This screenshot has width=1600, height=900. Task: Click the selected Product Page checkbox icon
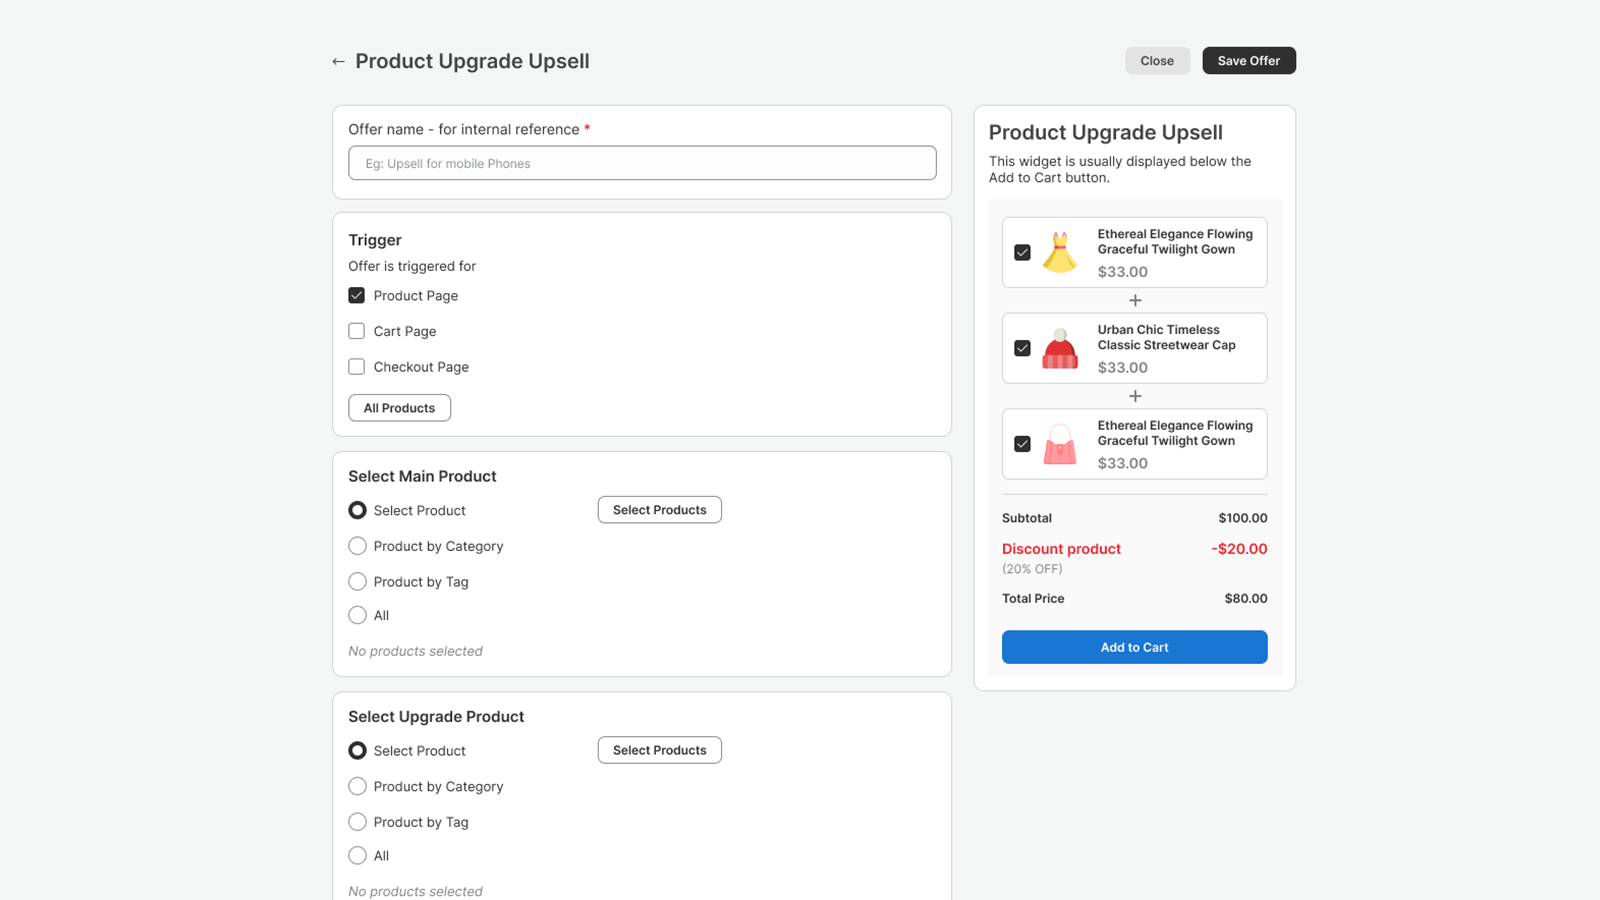[x=356, y=295]
